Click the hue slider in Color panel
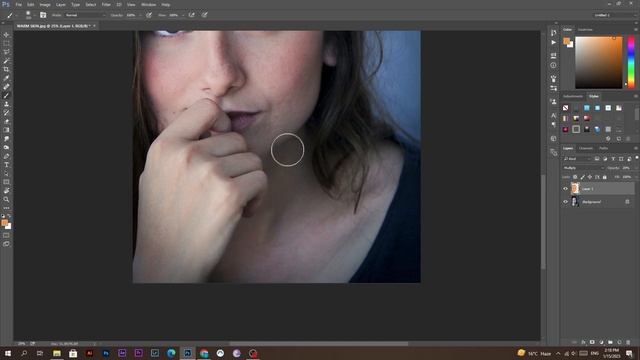 click(631, 62)
